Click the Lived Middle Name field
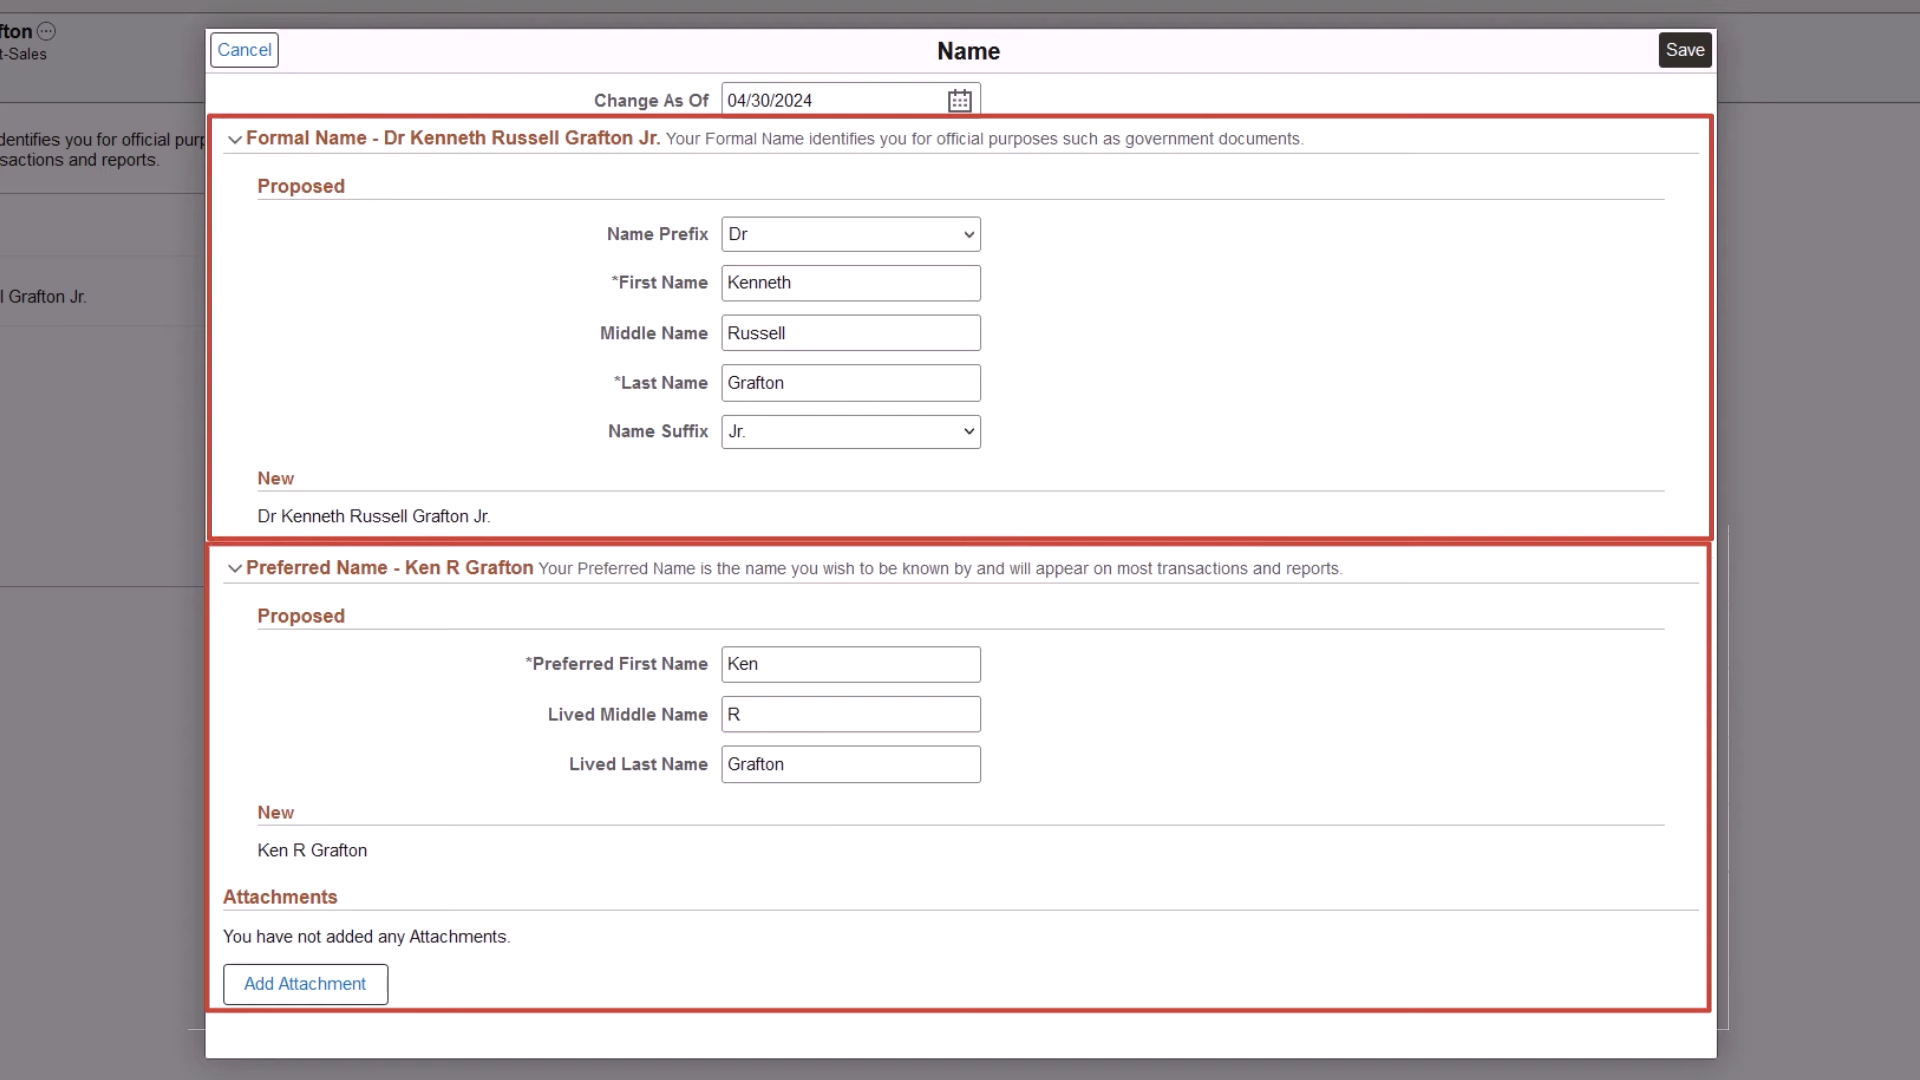 click(x=850, y=714)
